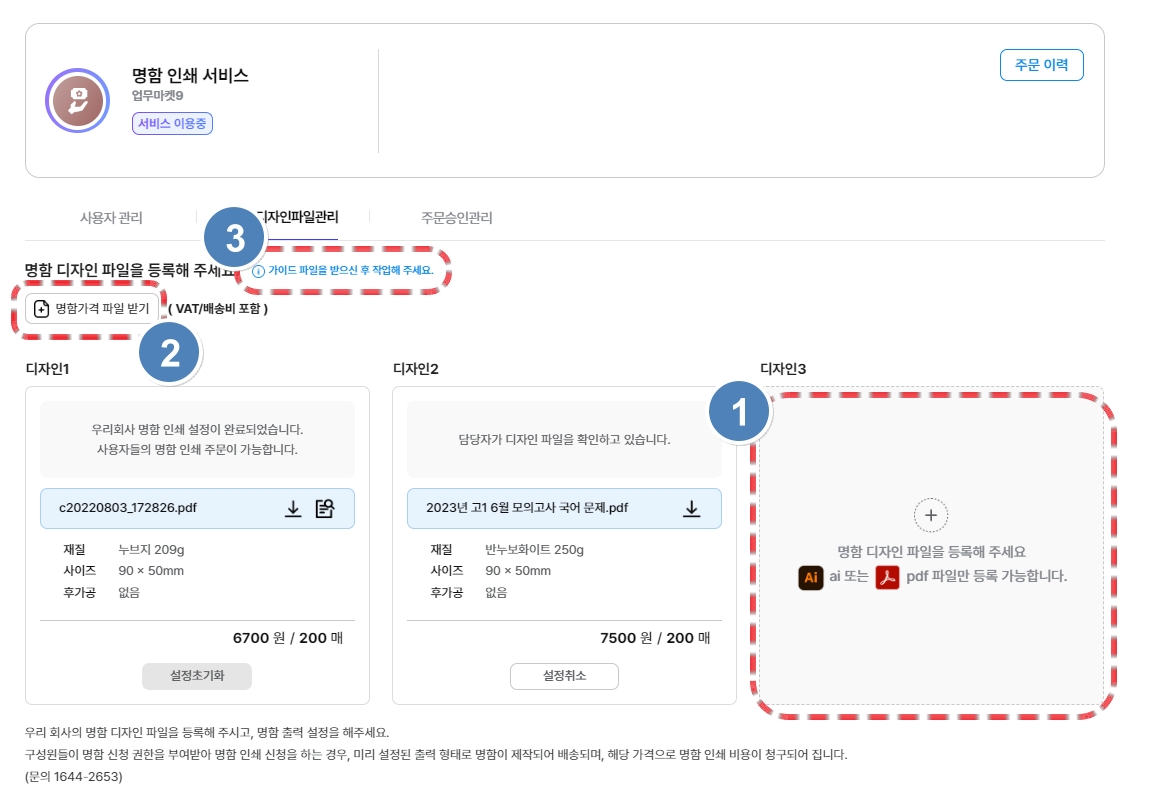This screenshot has width=1150, height=806.
Task: Click the 서비스 이용중 status badge
Action: pos(172,123)
